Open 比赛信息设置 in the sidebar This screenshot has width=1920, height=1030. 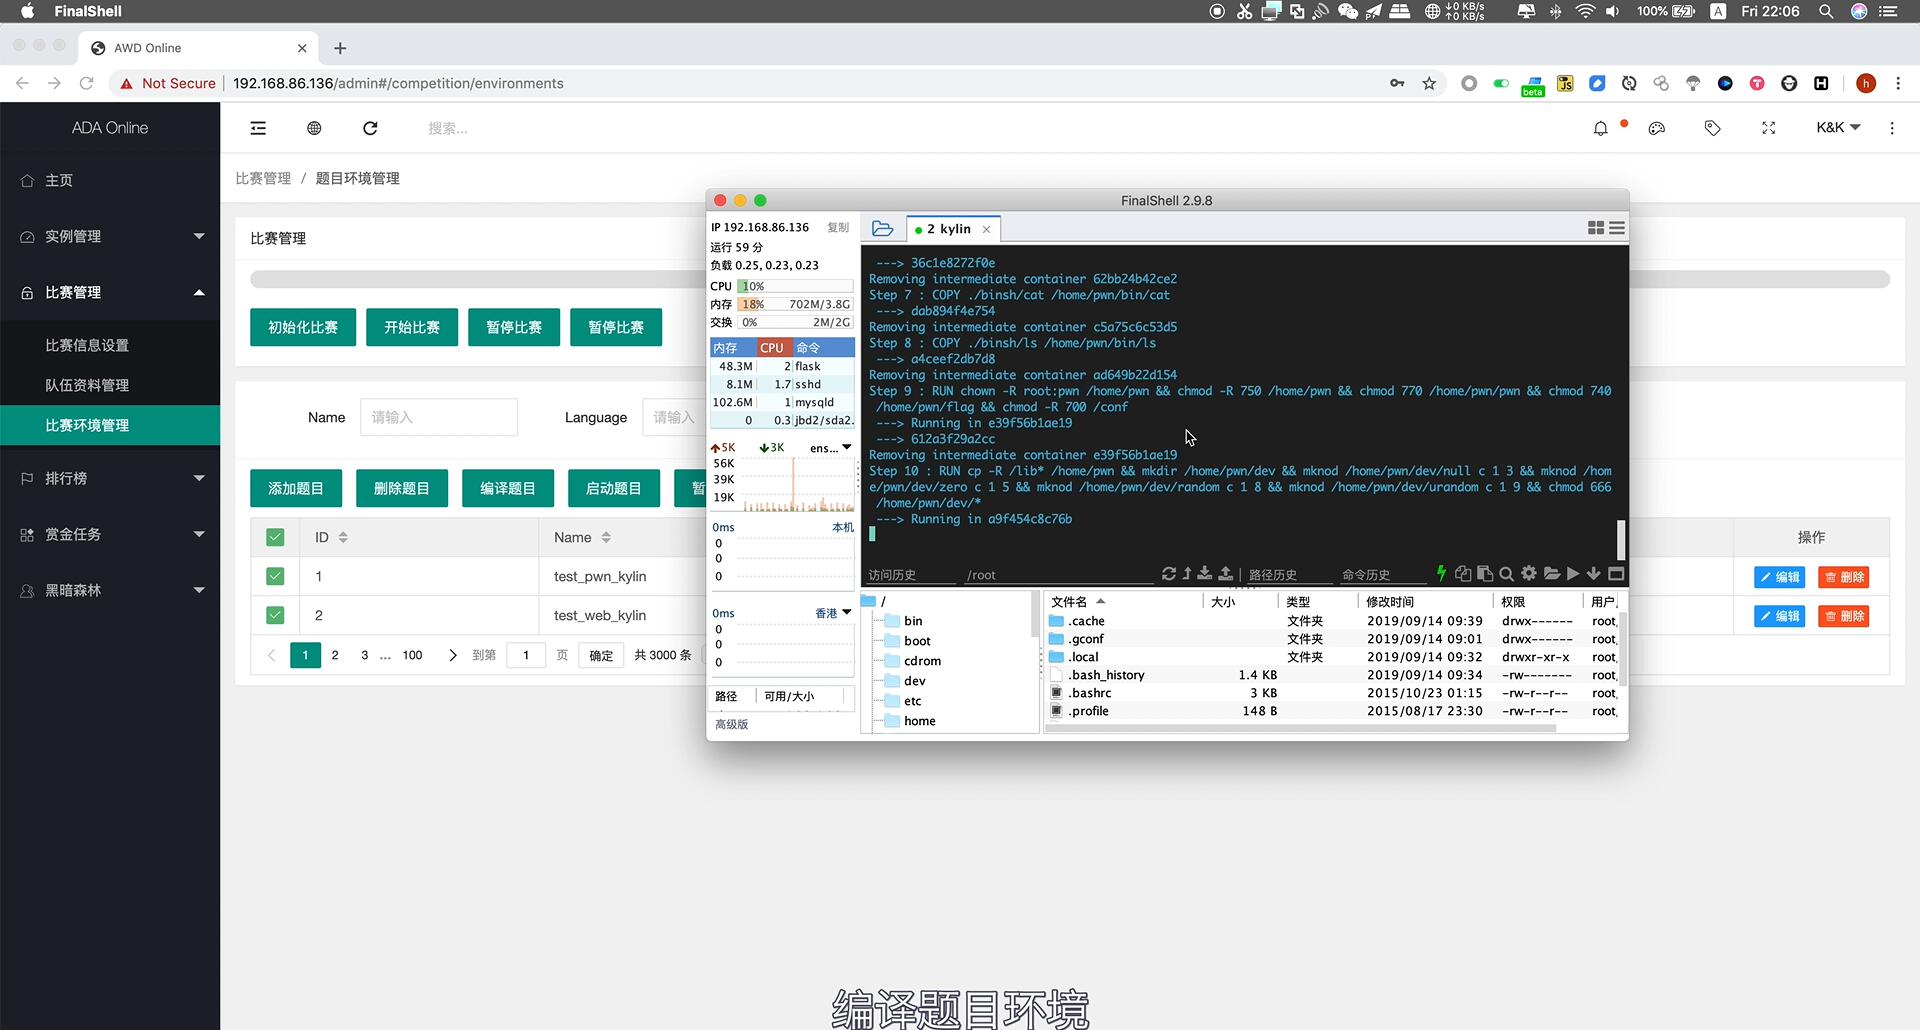(x=110, y=345)
